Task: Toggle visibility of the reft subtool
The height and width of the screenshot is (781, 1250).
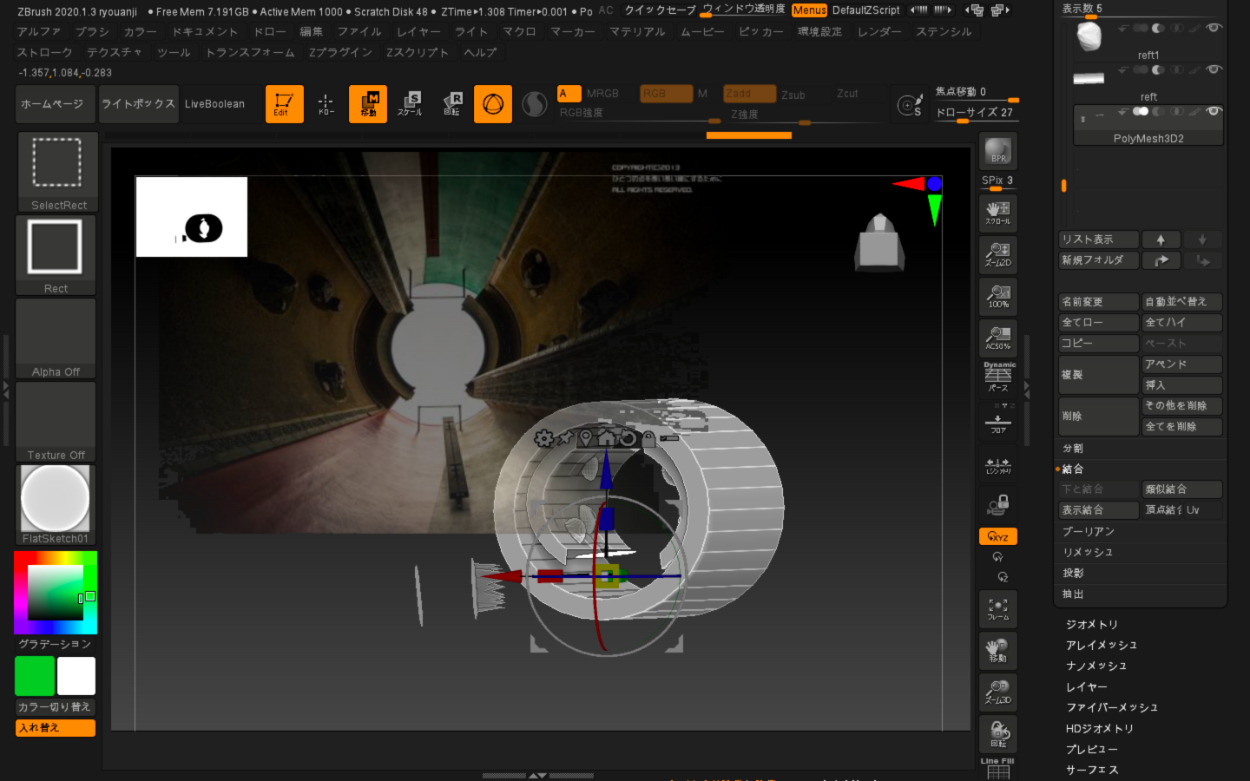Action: tap(1213, 70)
